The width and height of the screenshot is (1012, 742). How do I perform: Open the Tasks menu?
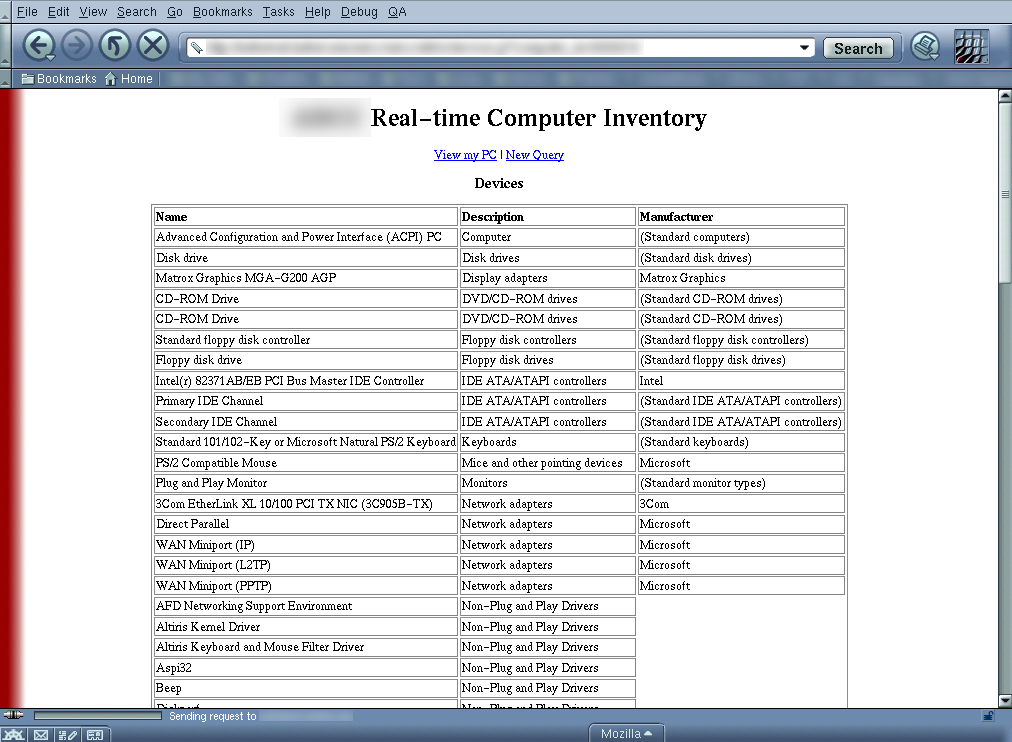point(278,12)
